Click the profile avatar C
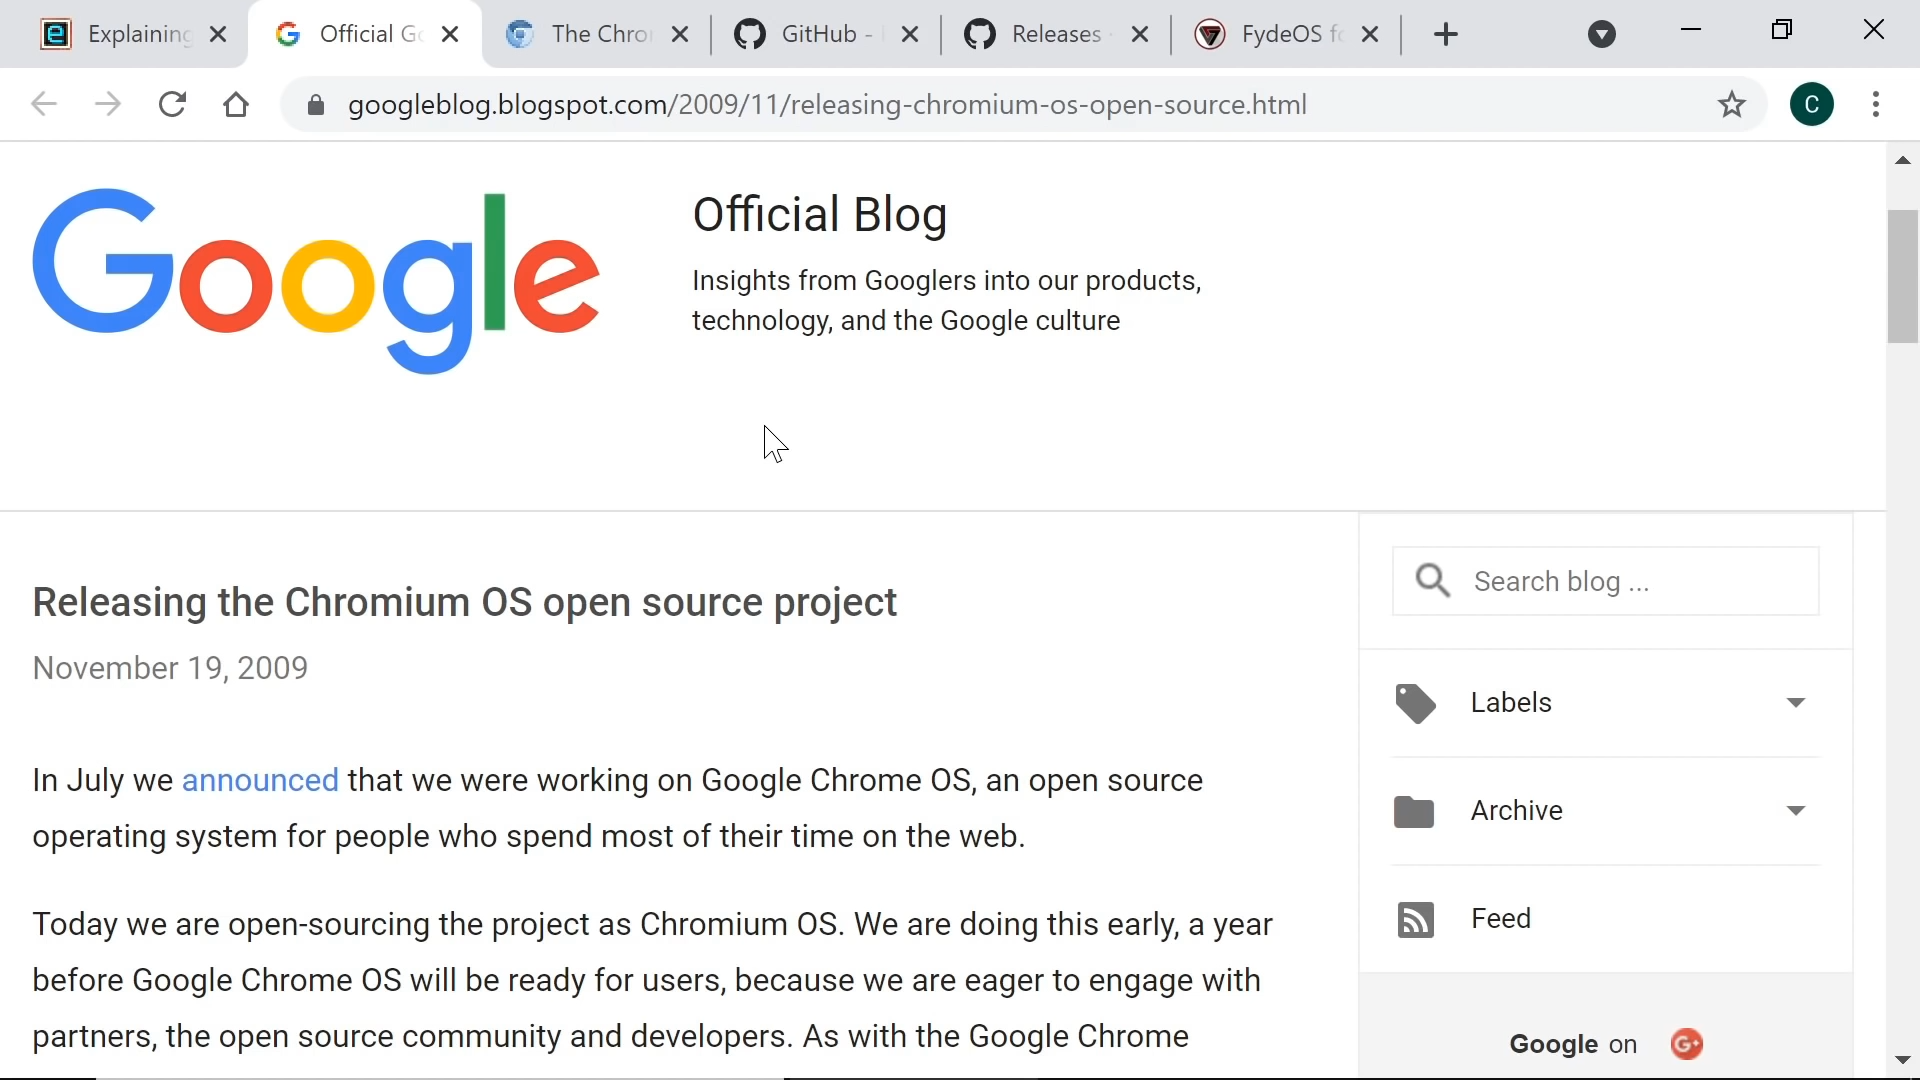This screenshot has height=1080, width=1920. click(x=1812, y=104)
